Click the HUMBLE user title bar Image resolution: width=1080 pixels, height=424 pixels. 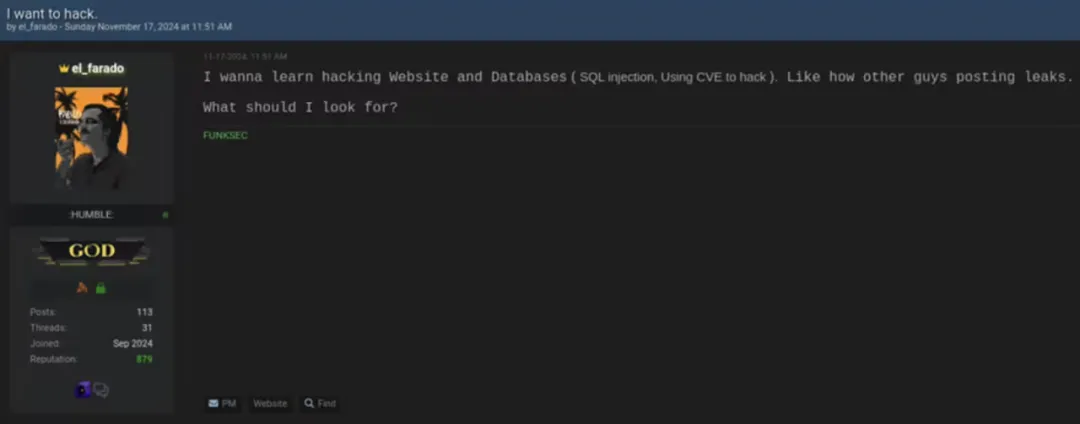(91, 215)
